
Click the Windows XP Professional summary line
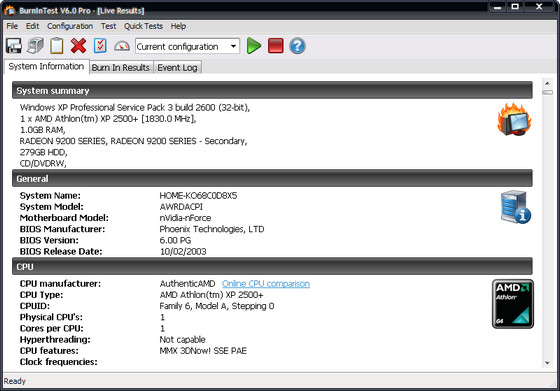tap(135, 107)
